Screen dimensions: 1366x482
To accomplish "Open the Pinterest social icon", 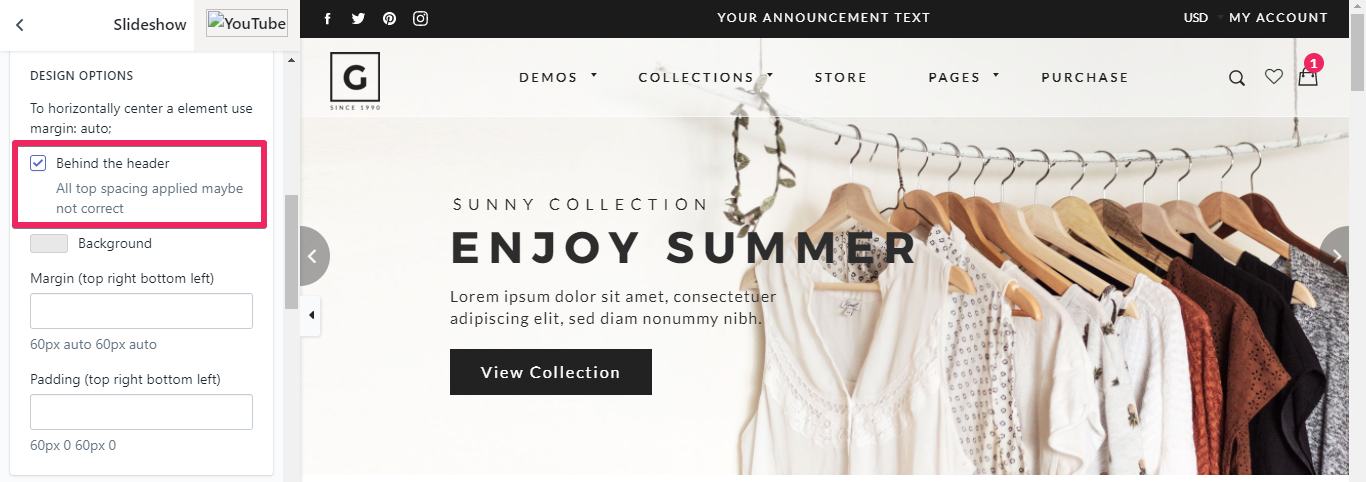I will (389, 18).
